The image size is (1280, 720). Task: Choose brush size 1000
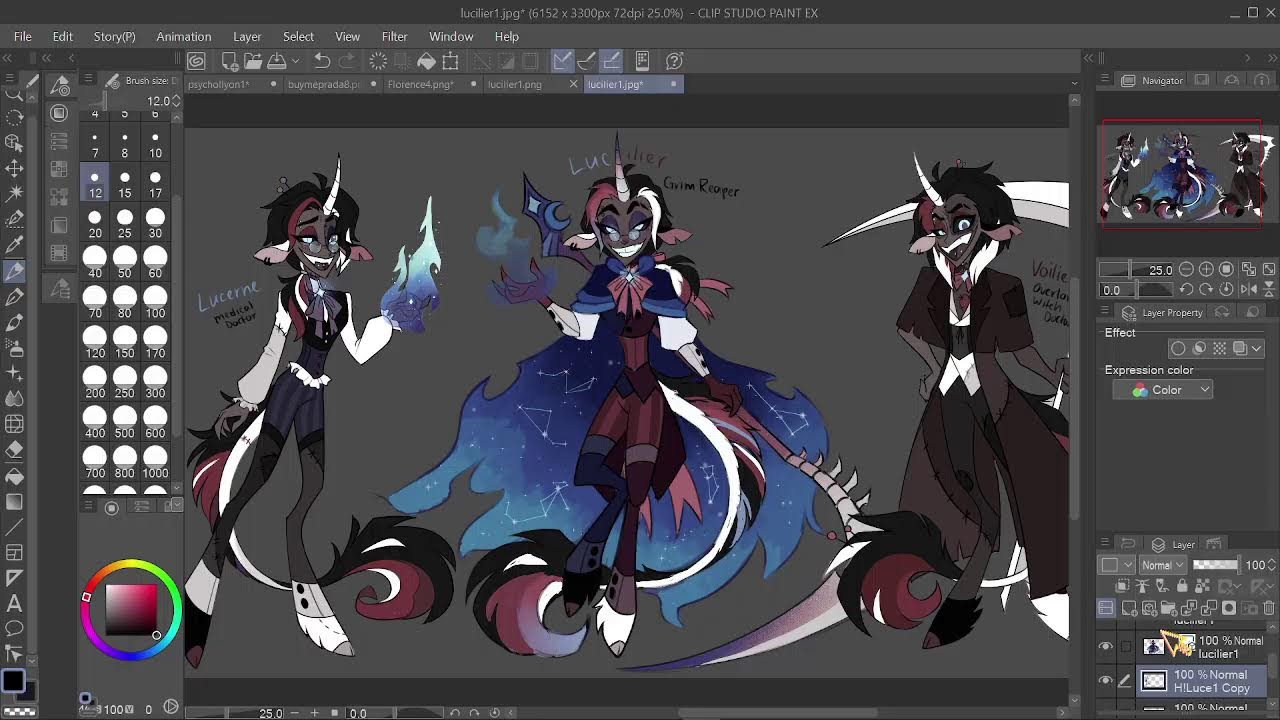(155, 463)
